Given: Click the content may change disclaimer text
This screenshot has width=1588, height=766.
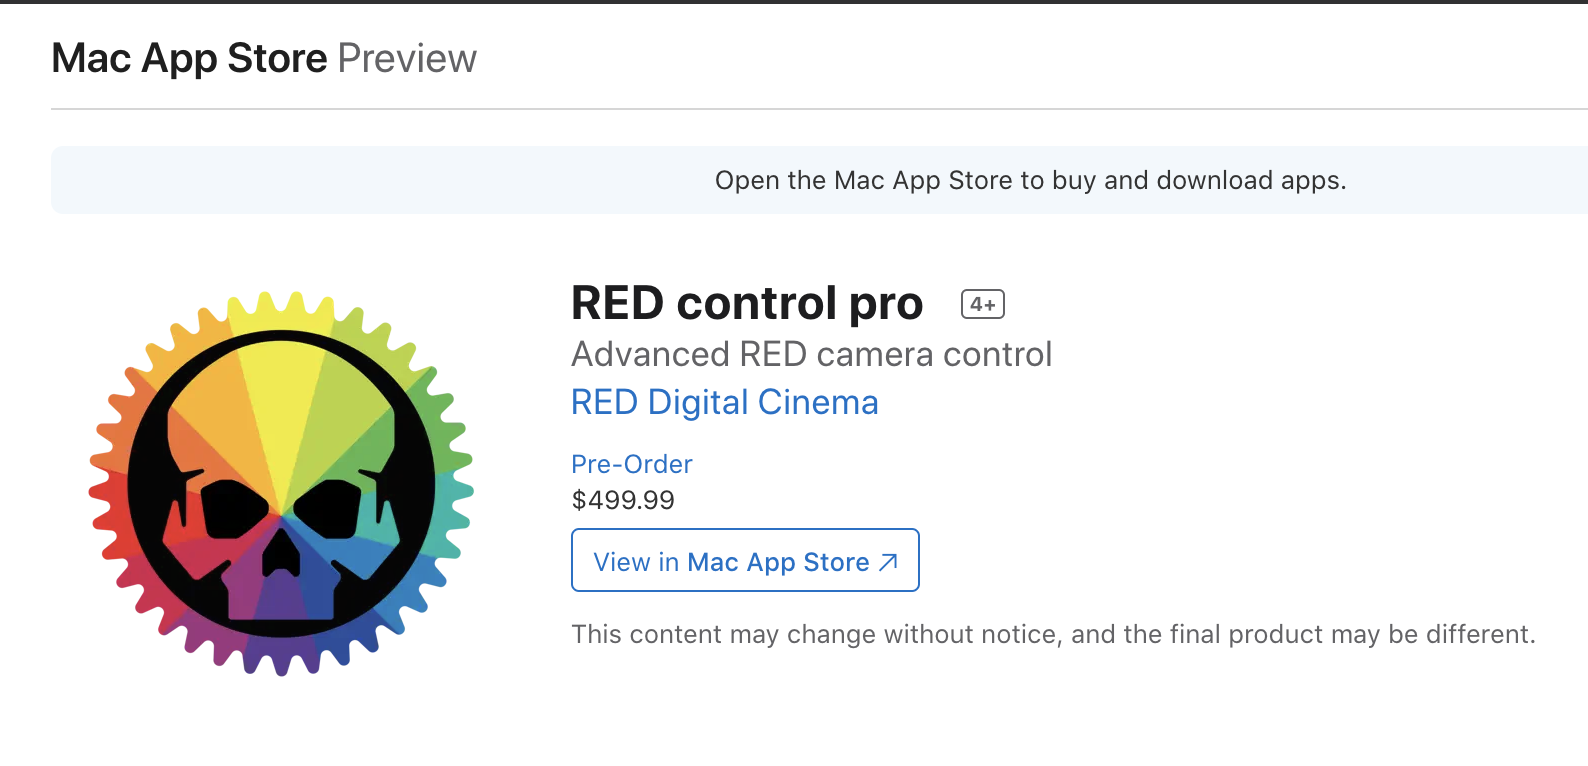Looking at the screenshot, I should click(x=1052, y=634).
